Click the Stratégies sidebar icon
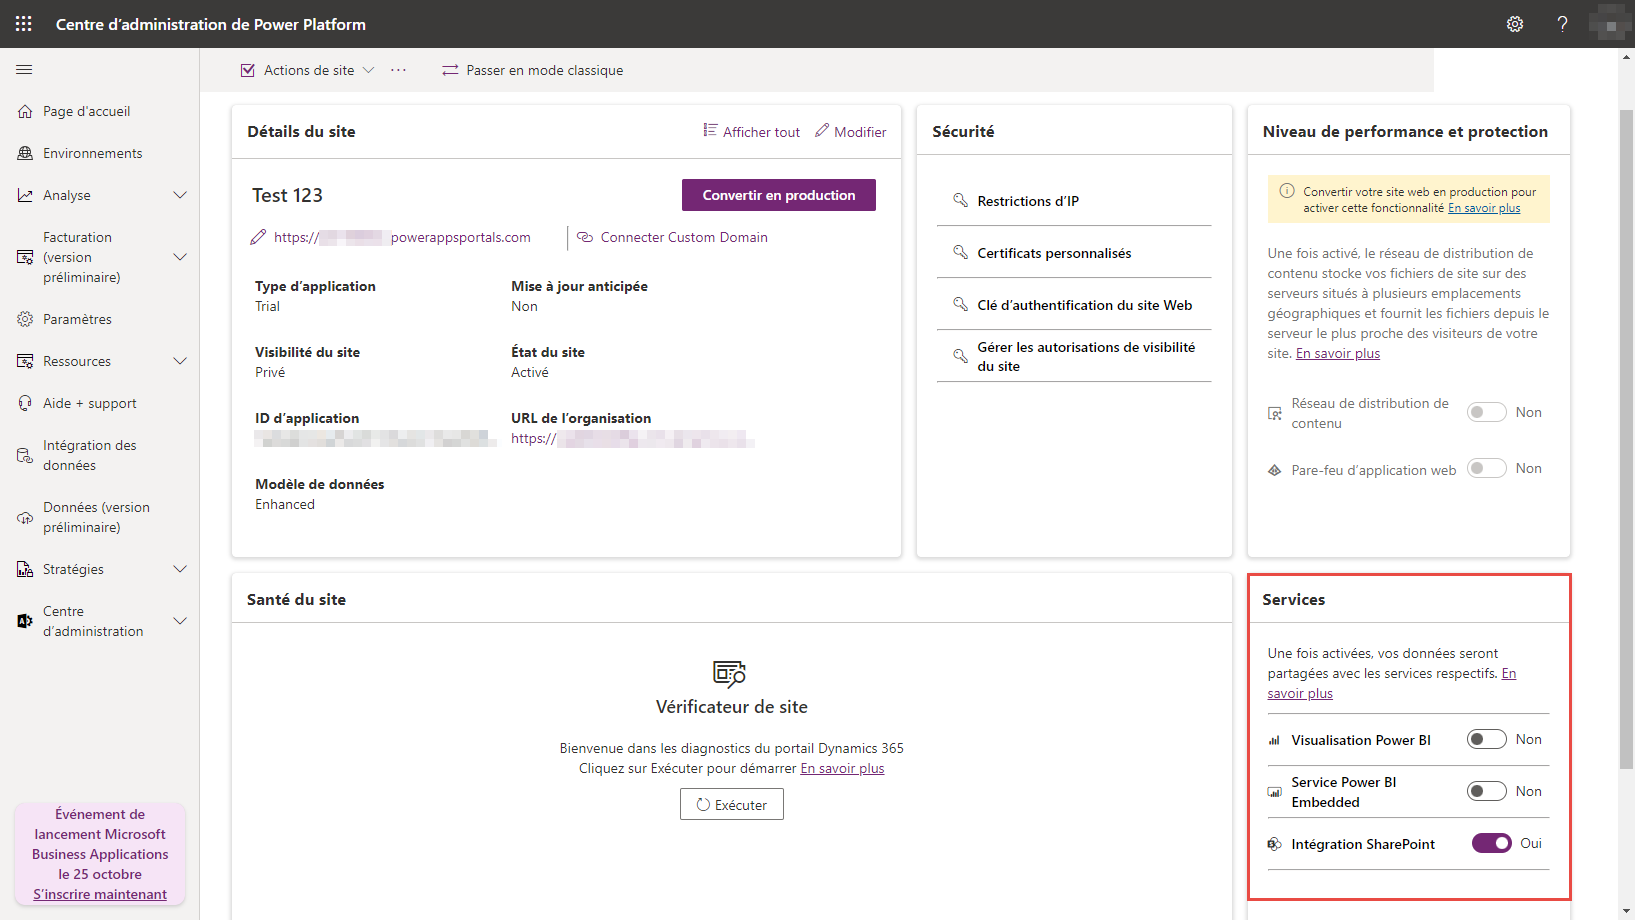Image resolution: width=1635 pixels, height=920 pixels. (25, 569)
